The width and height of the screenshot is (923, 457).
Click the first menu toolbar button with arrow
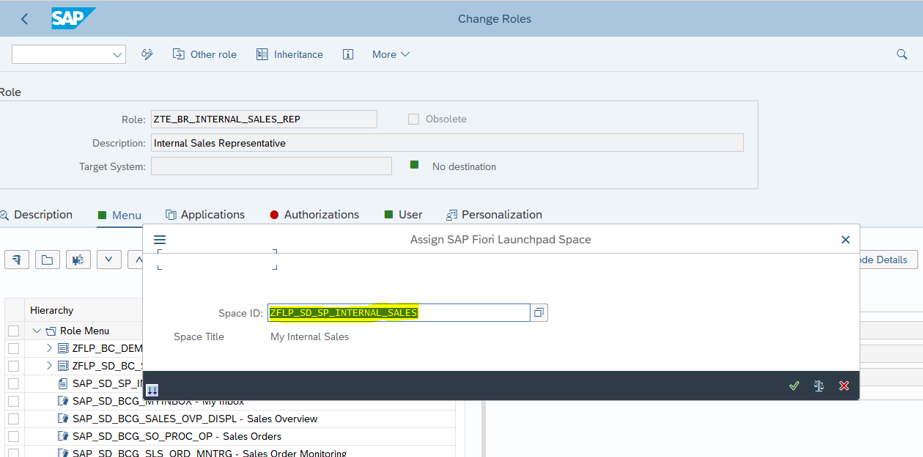click(16, 259)
